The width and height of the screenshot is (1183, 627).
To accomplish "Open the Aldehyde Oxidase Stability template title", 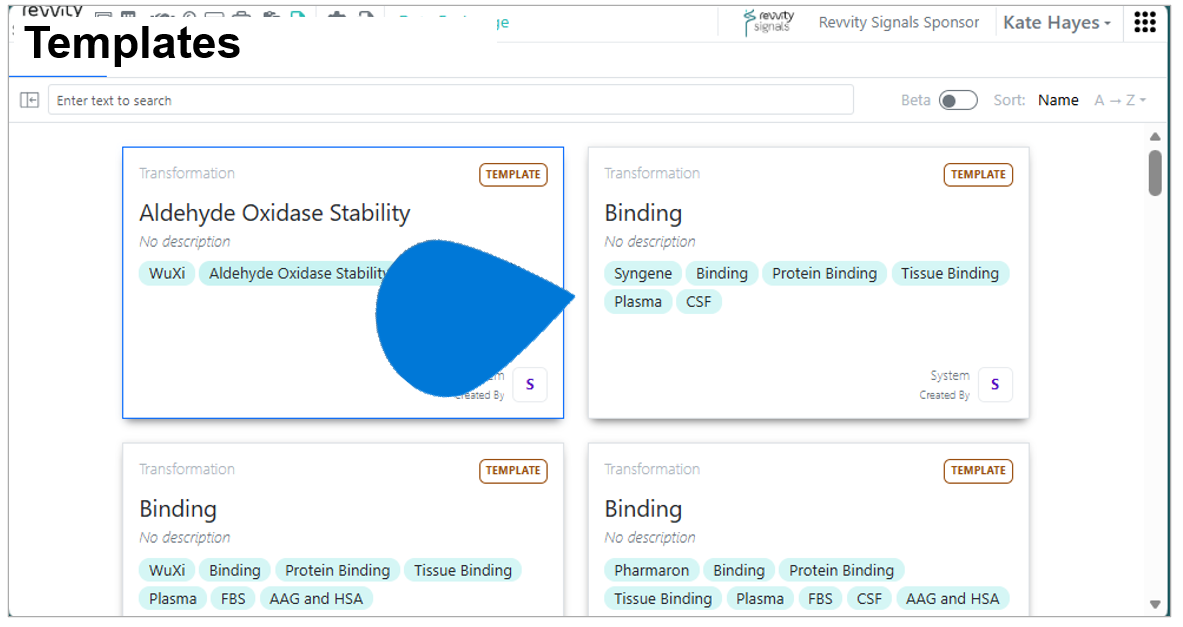I will point(275,214).
